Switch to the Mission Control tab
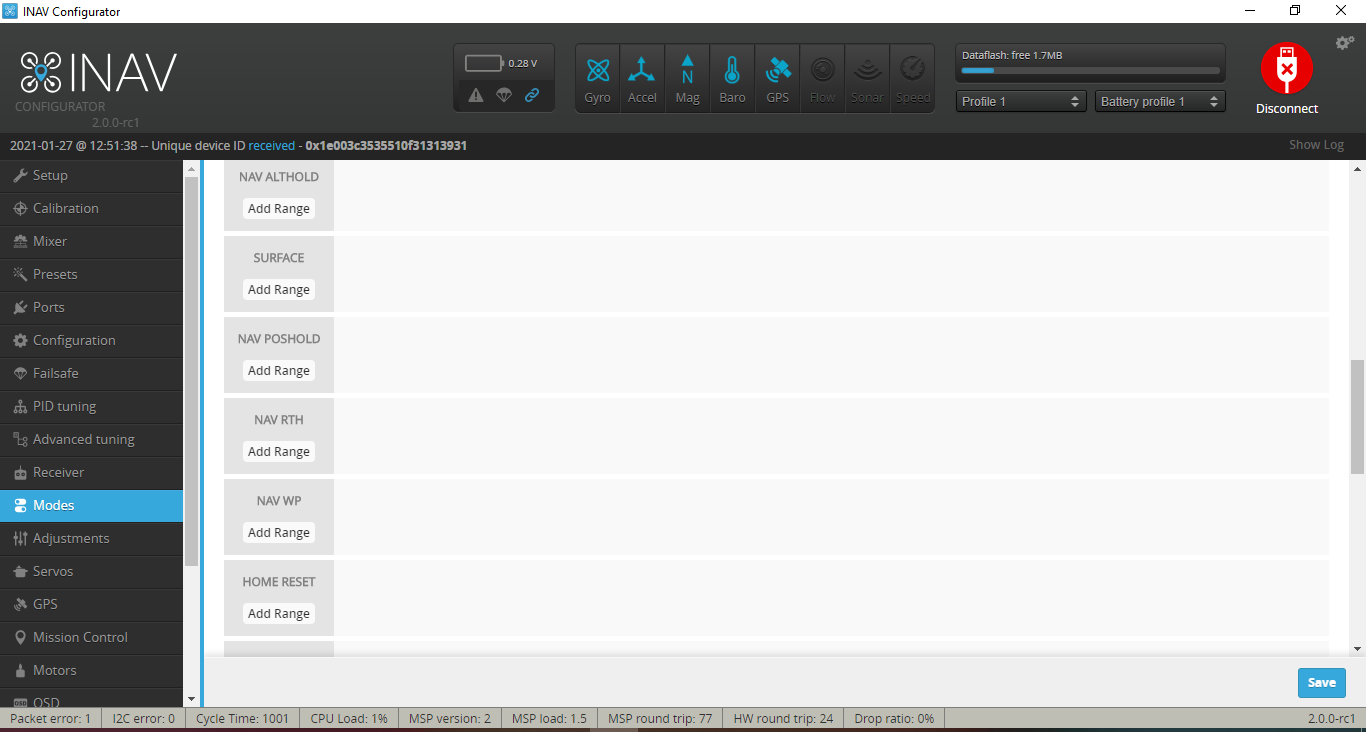The width and height of the screenshot is (1366, 732). tap(79, 637)
